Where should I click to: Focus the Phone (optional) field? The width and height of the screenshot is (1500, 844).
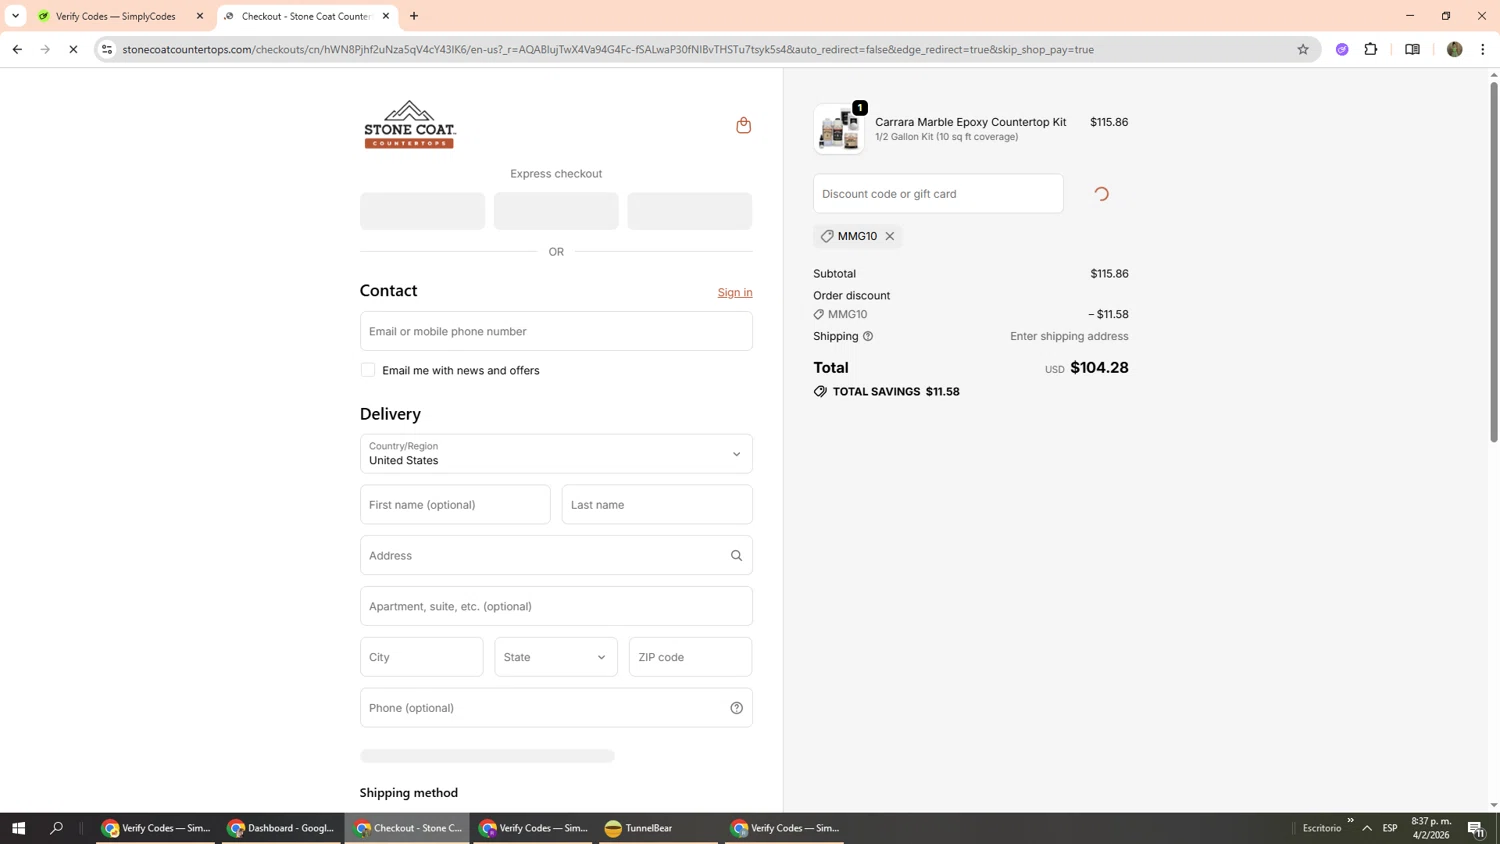tap(556, 708)
